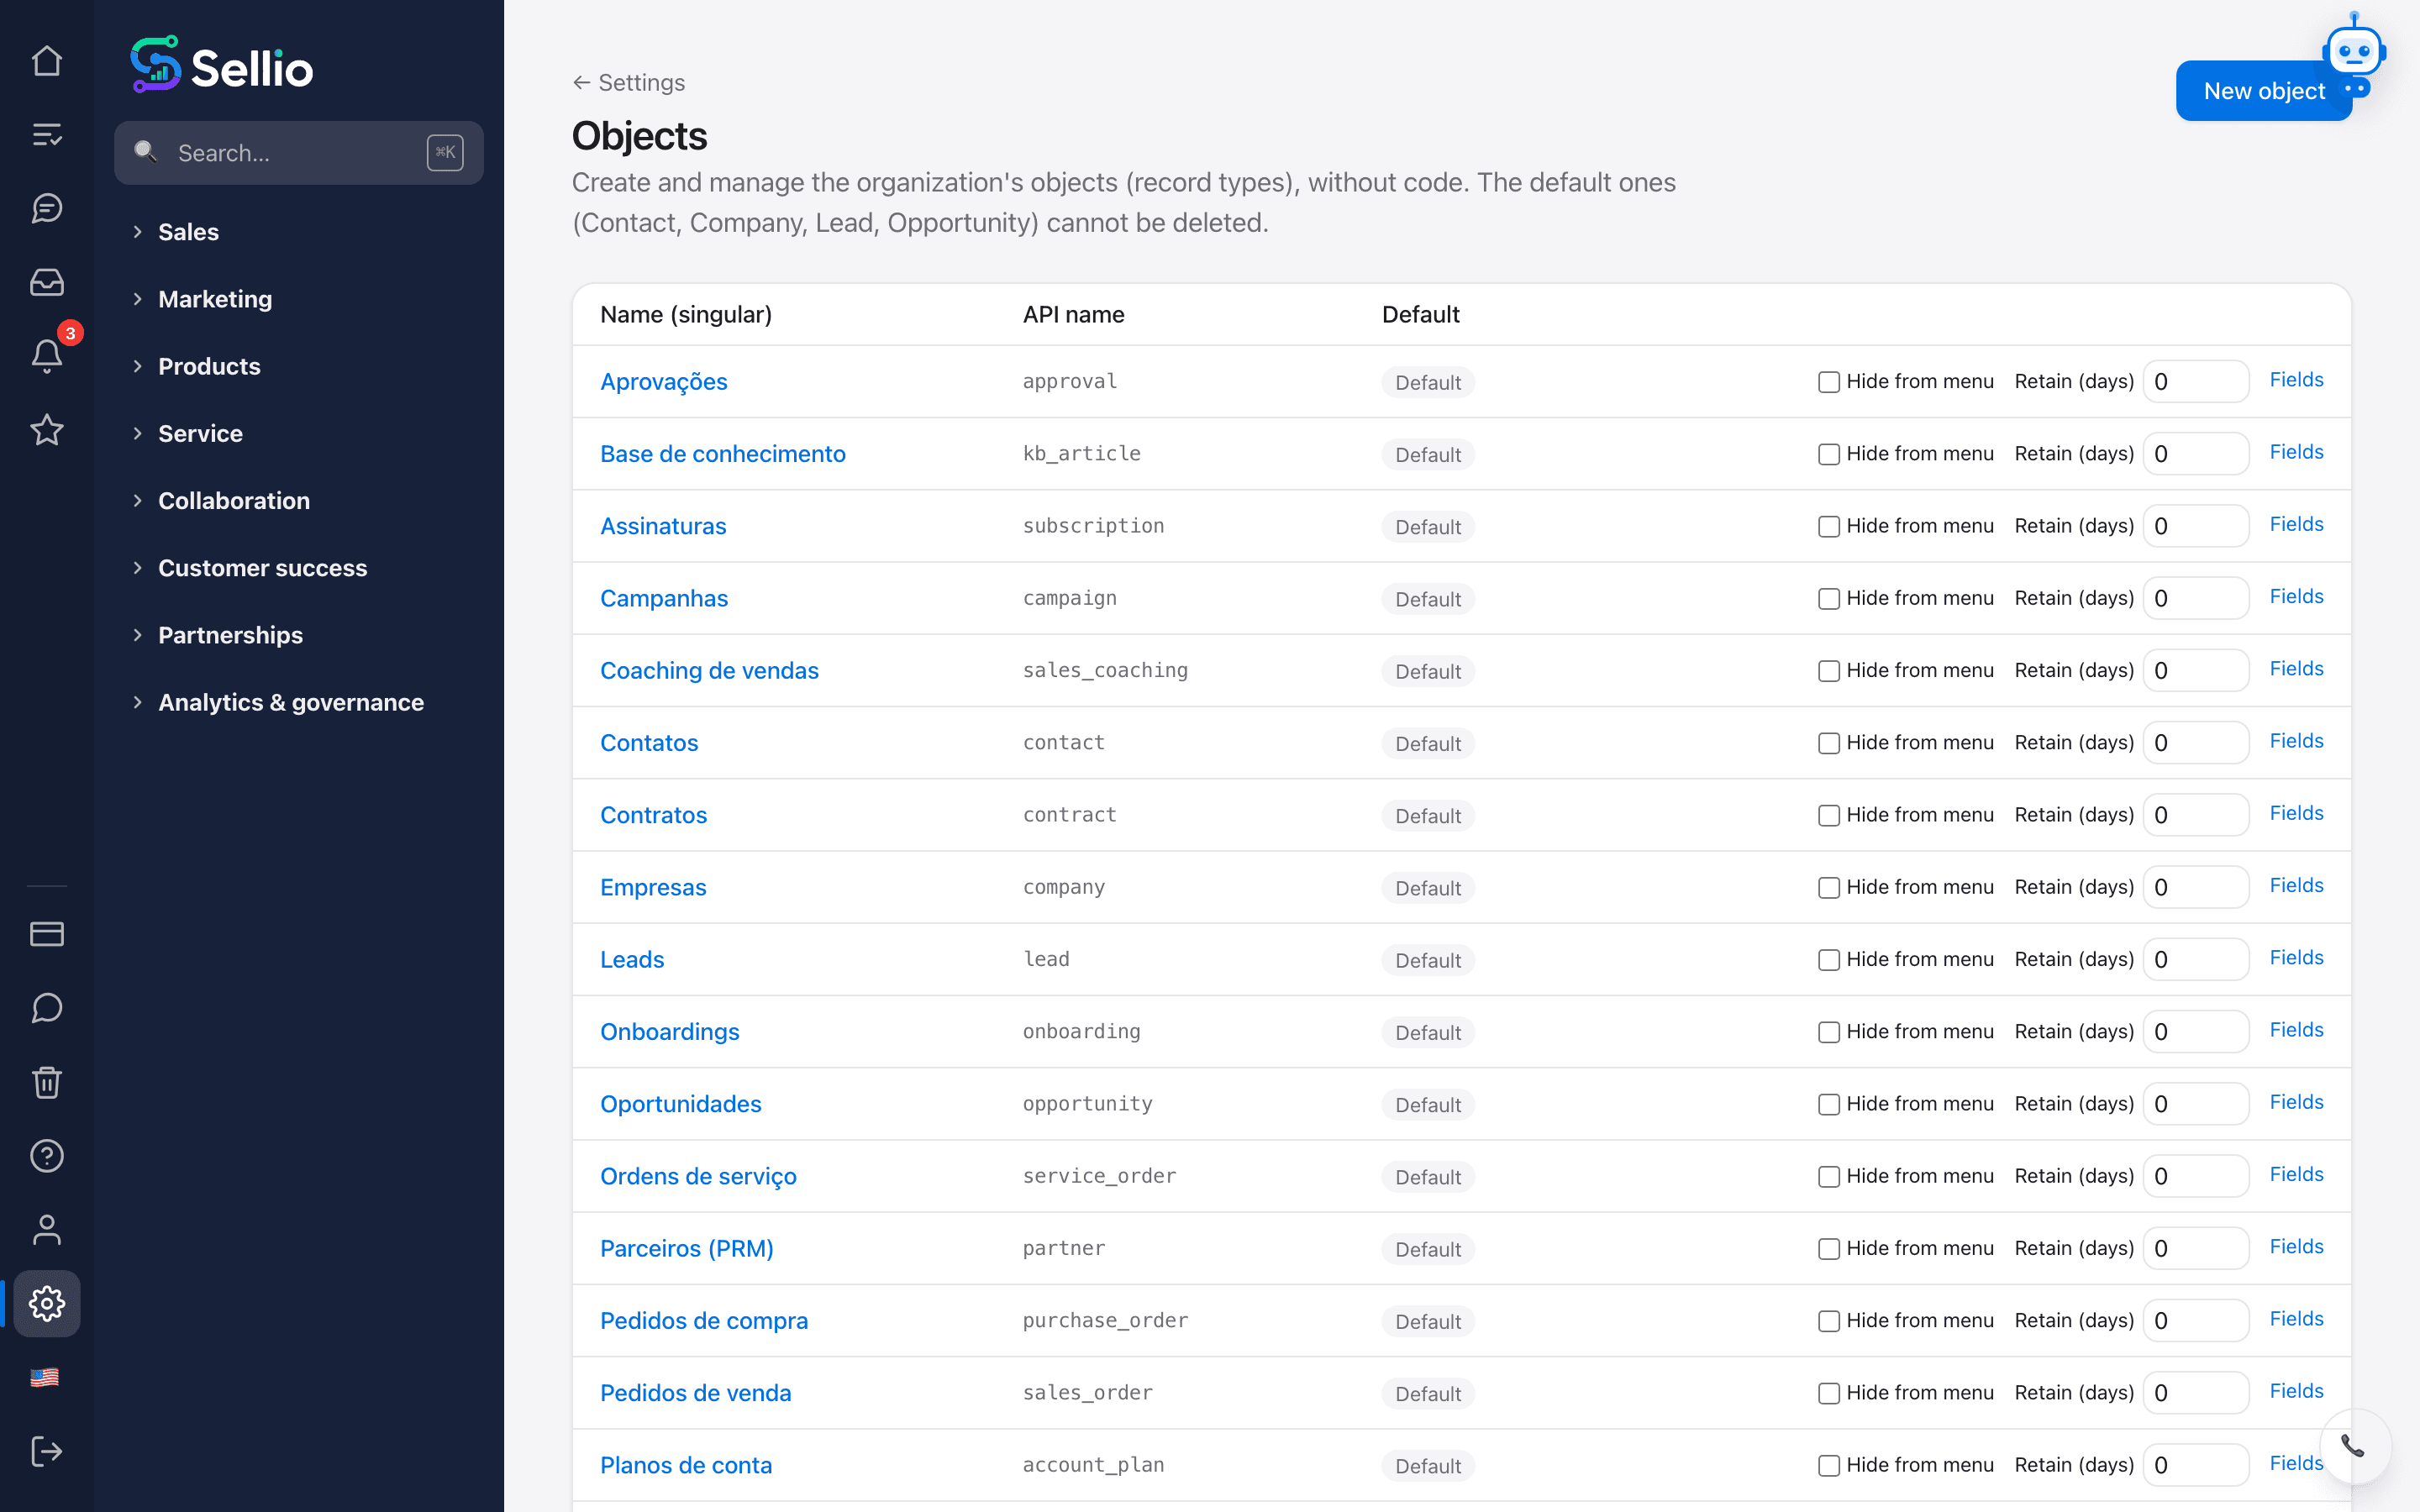
Task: Click the Name (singular) column header
Action: click(x=686, y=314)
